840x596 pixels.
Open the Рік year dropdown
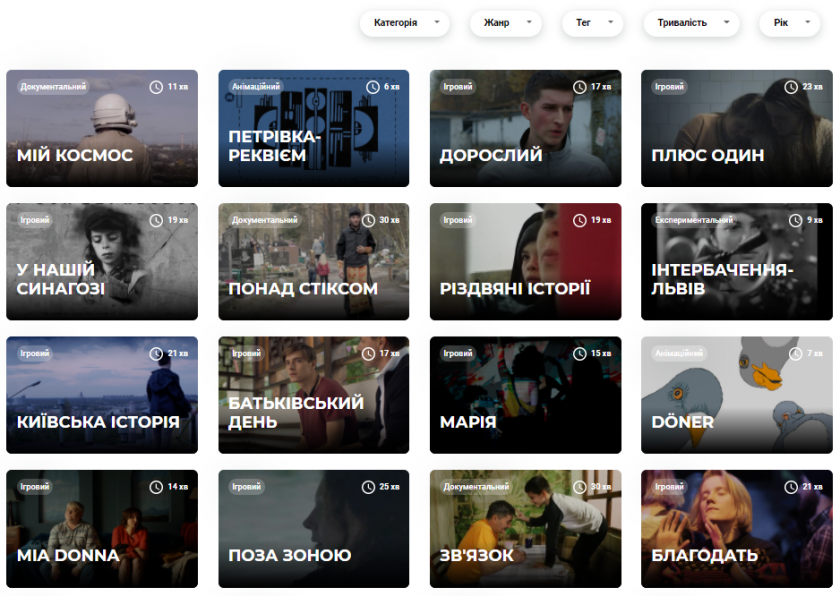point(790,23)
